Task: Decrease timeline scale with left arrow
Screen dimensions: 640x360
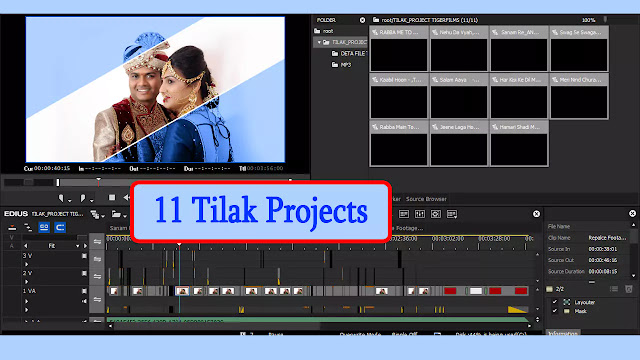Action: point(26,246)
